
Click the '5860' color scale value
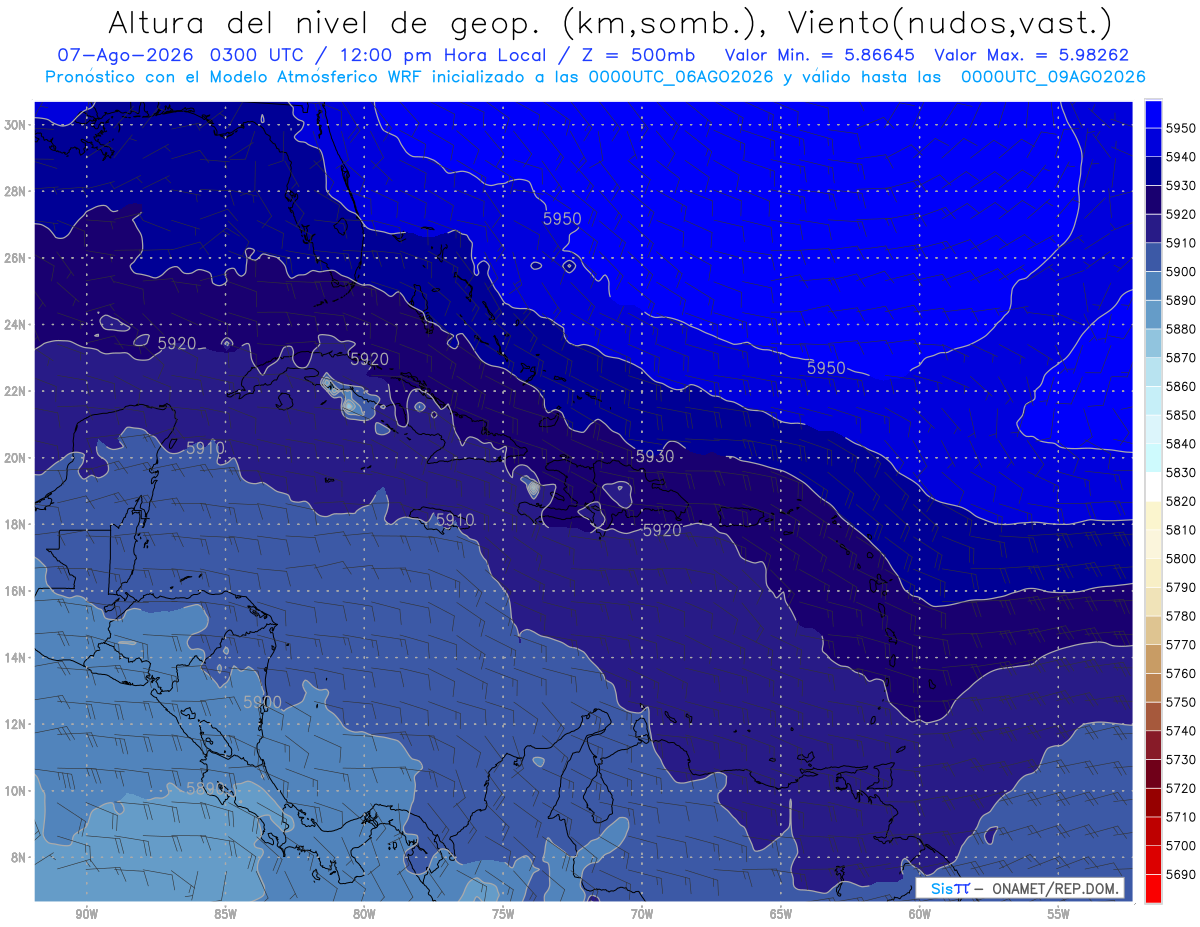1181,386
